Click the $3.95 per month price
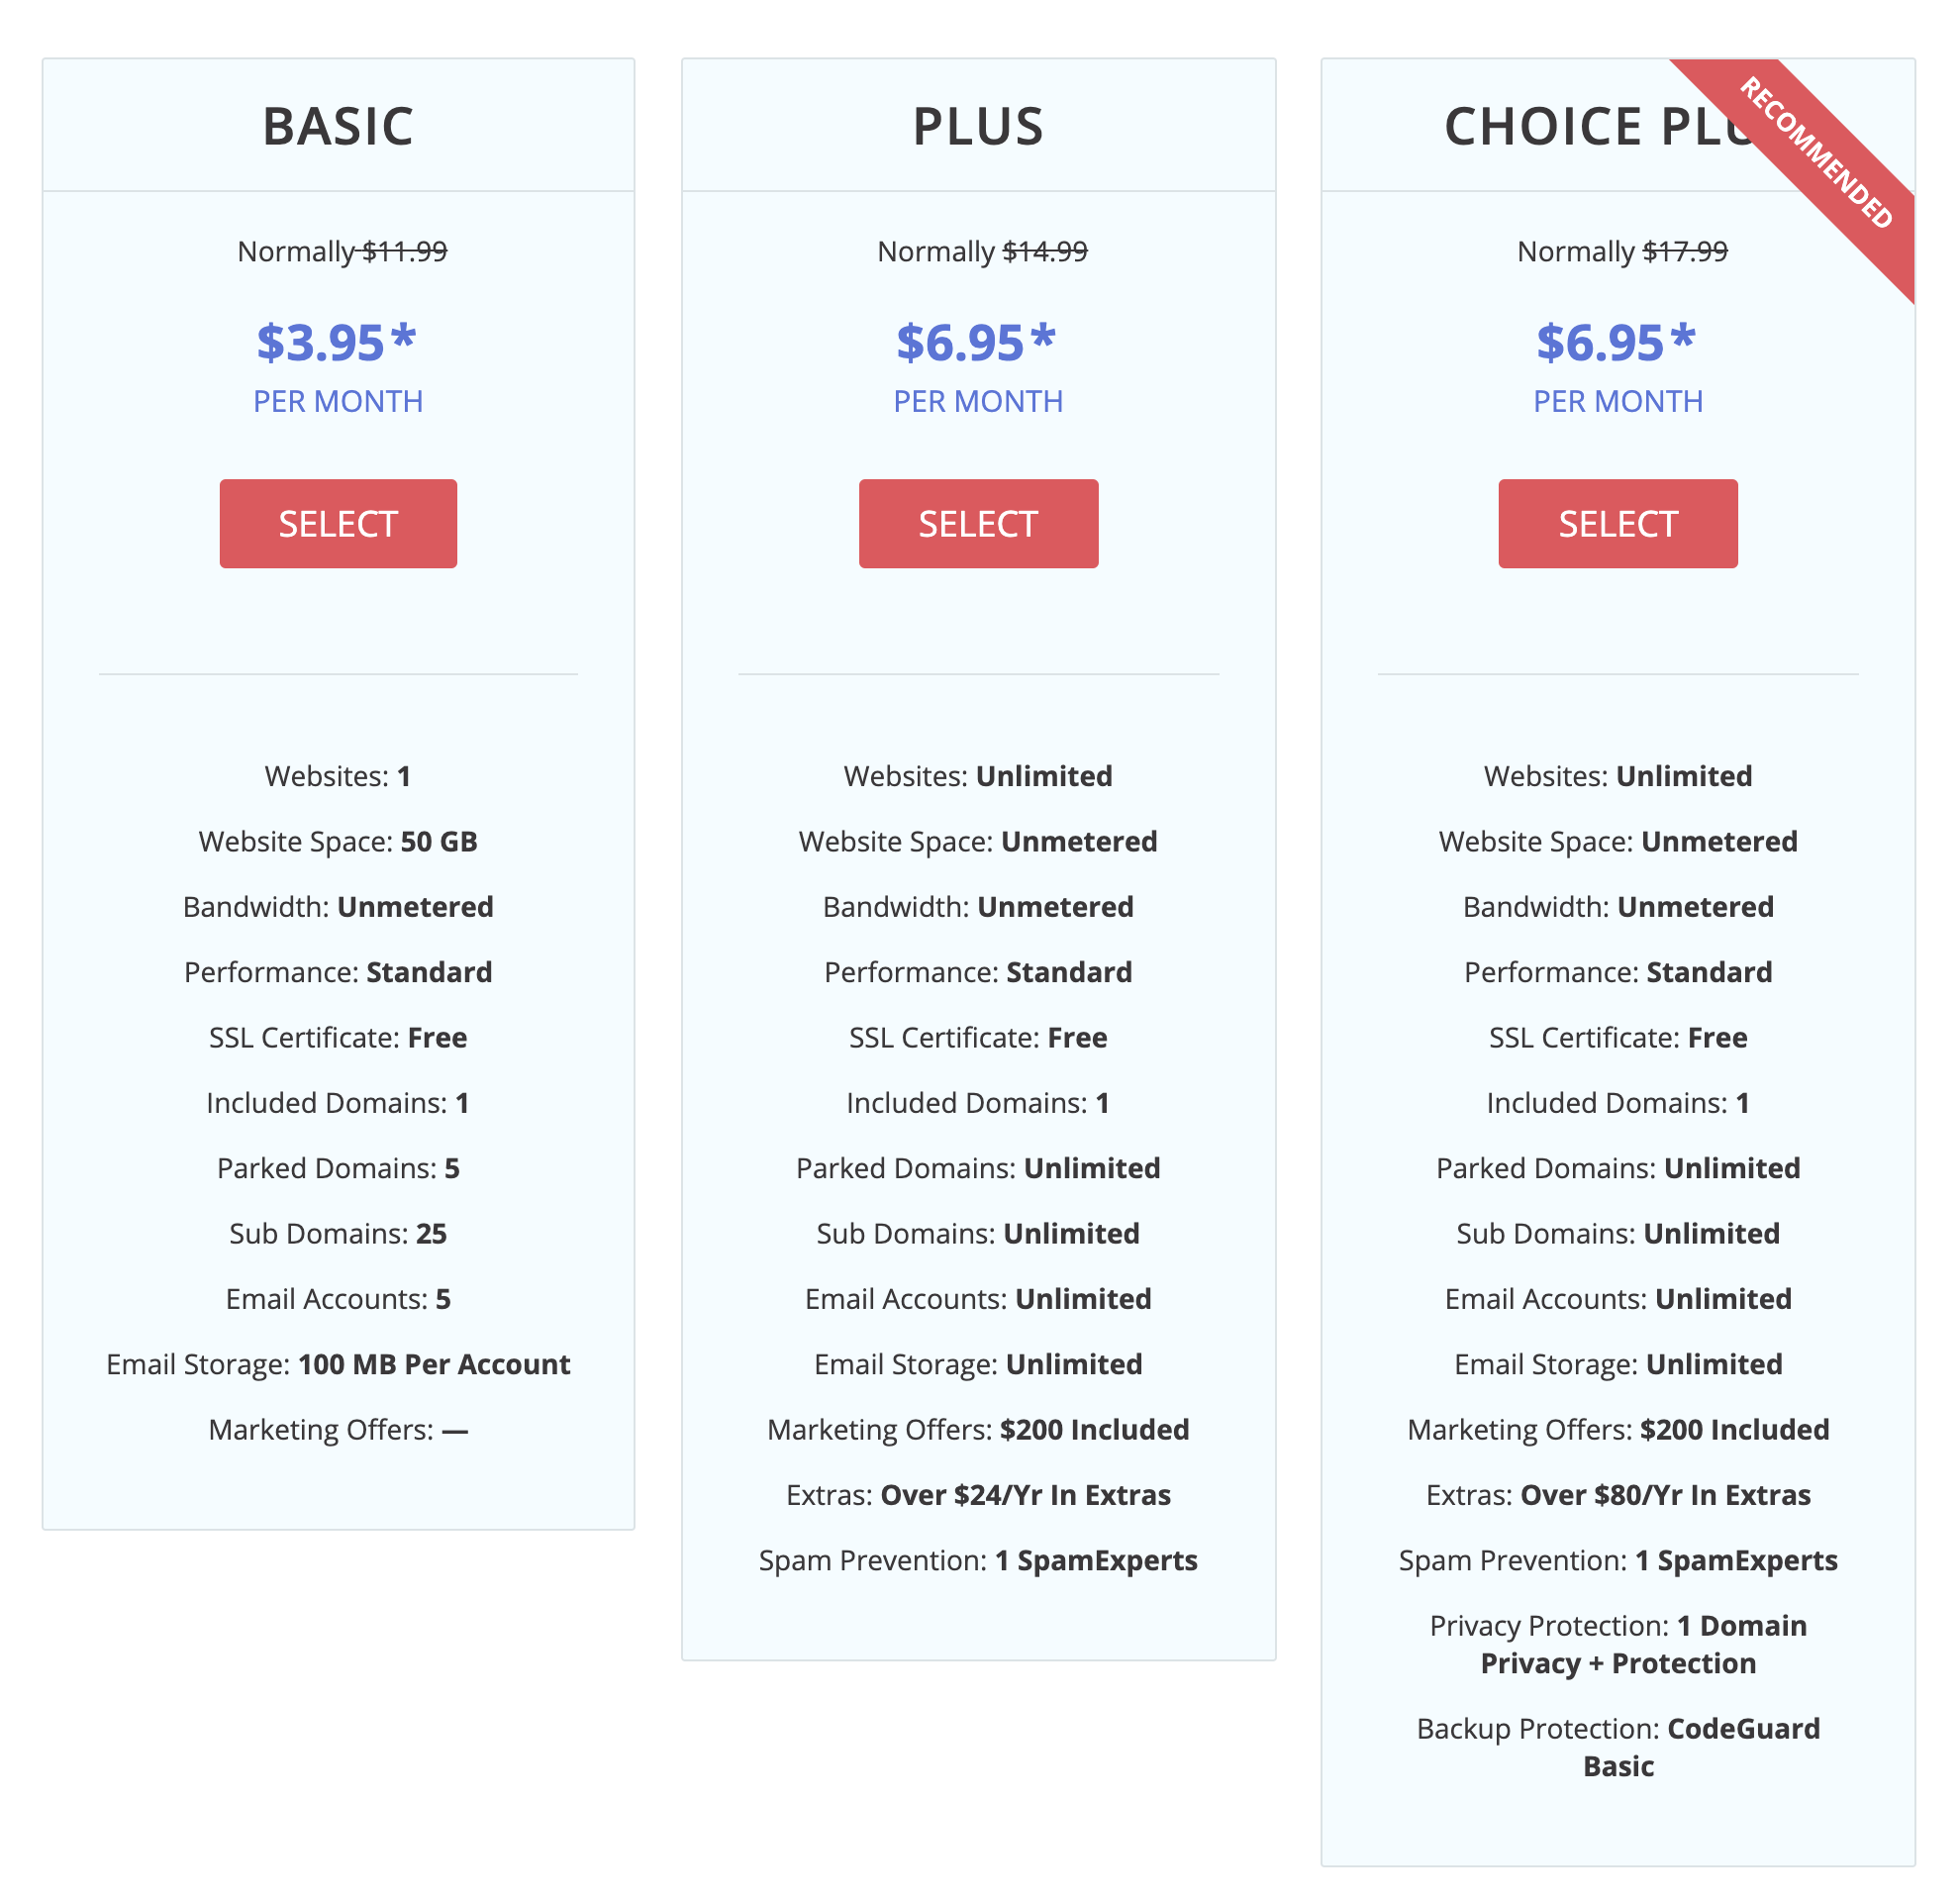Image resolution: width=1960 pixels, height=1903 pixels. 337,343
